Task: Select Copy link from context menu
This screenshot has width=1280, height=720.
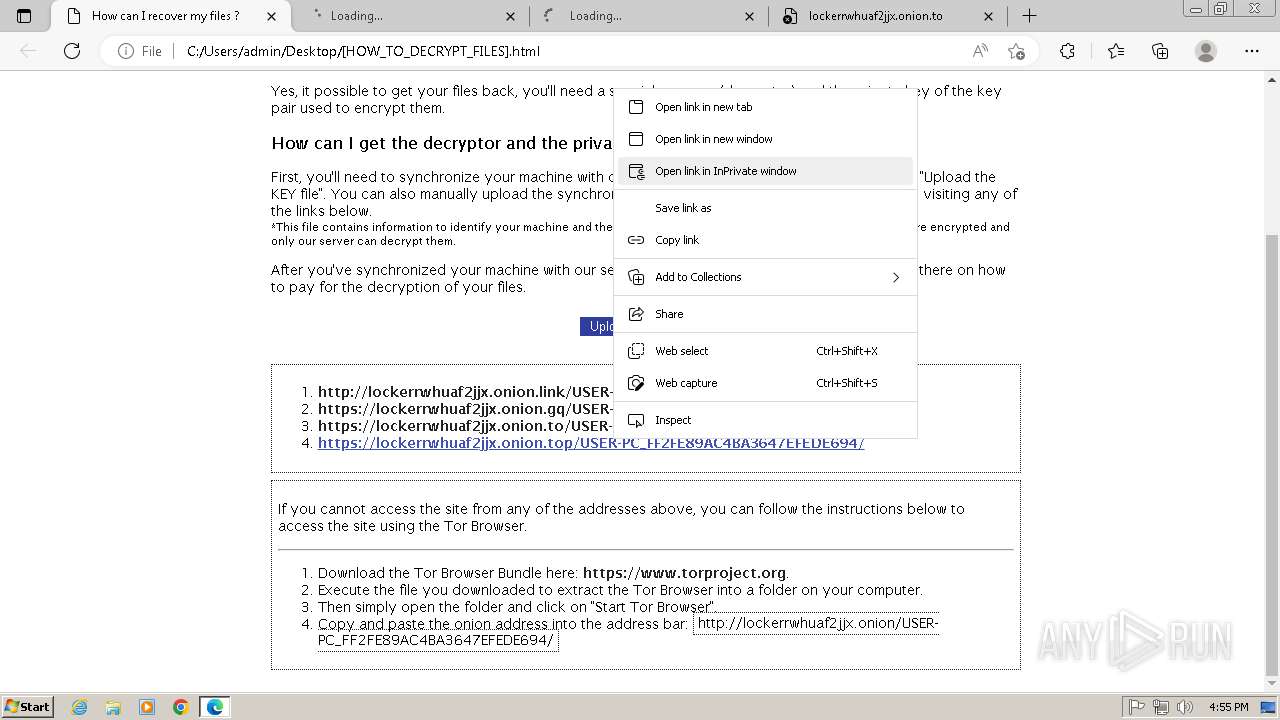Action: (x=765, y=240)
